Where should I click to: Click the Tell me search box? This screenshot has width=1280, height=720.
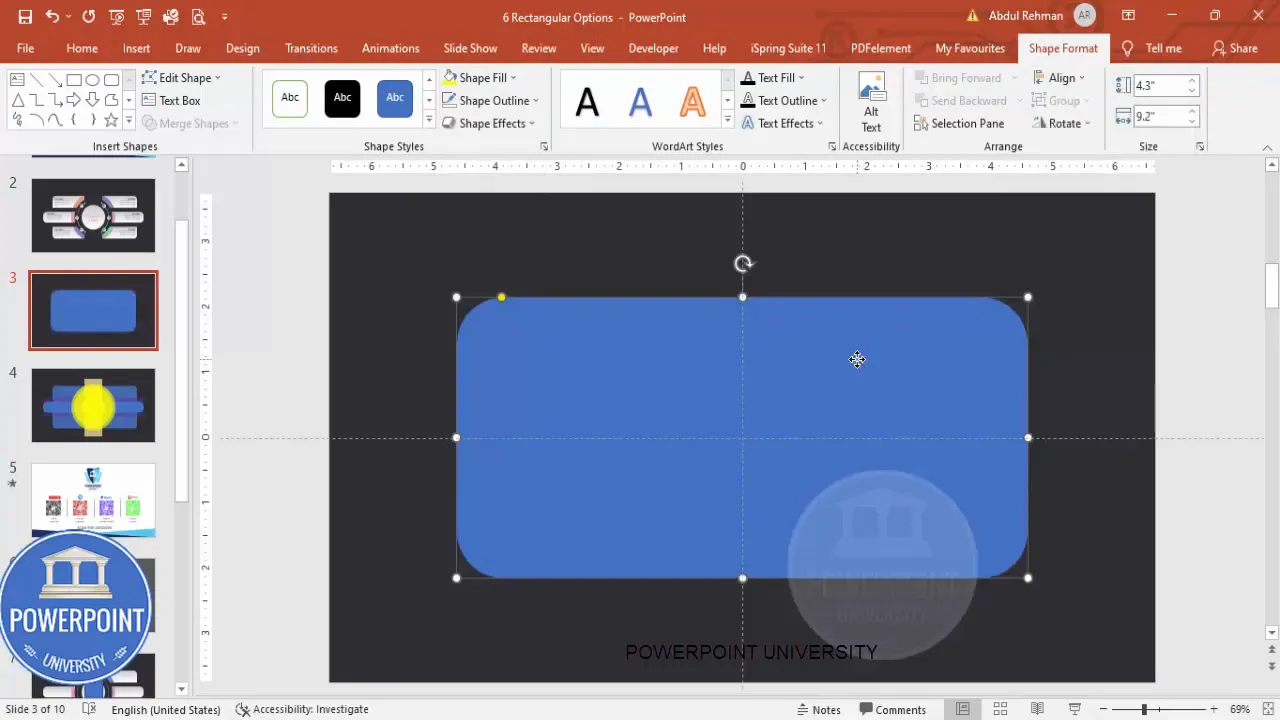point(1153,48)
